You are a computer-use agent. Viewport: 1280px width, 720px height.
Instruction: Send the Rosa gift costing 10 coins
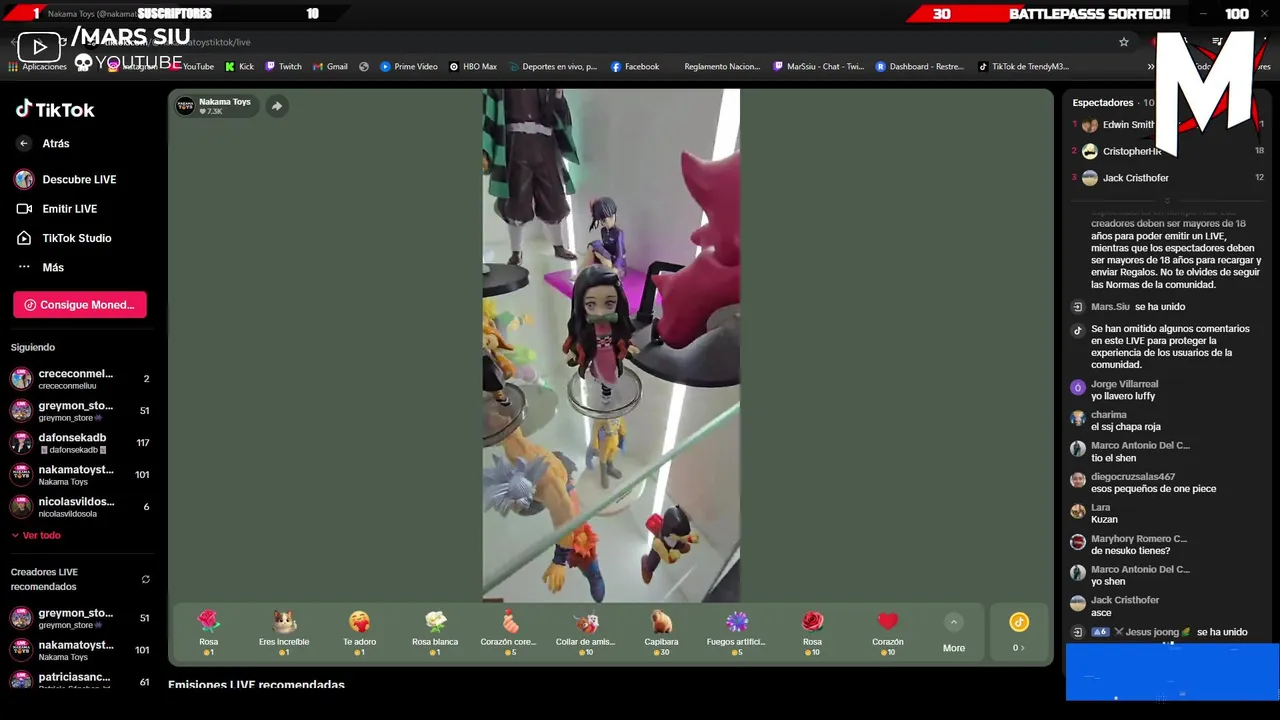point(812,632)
